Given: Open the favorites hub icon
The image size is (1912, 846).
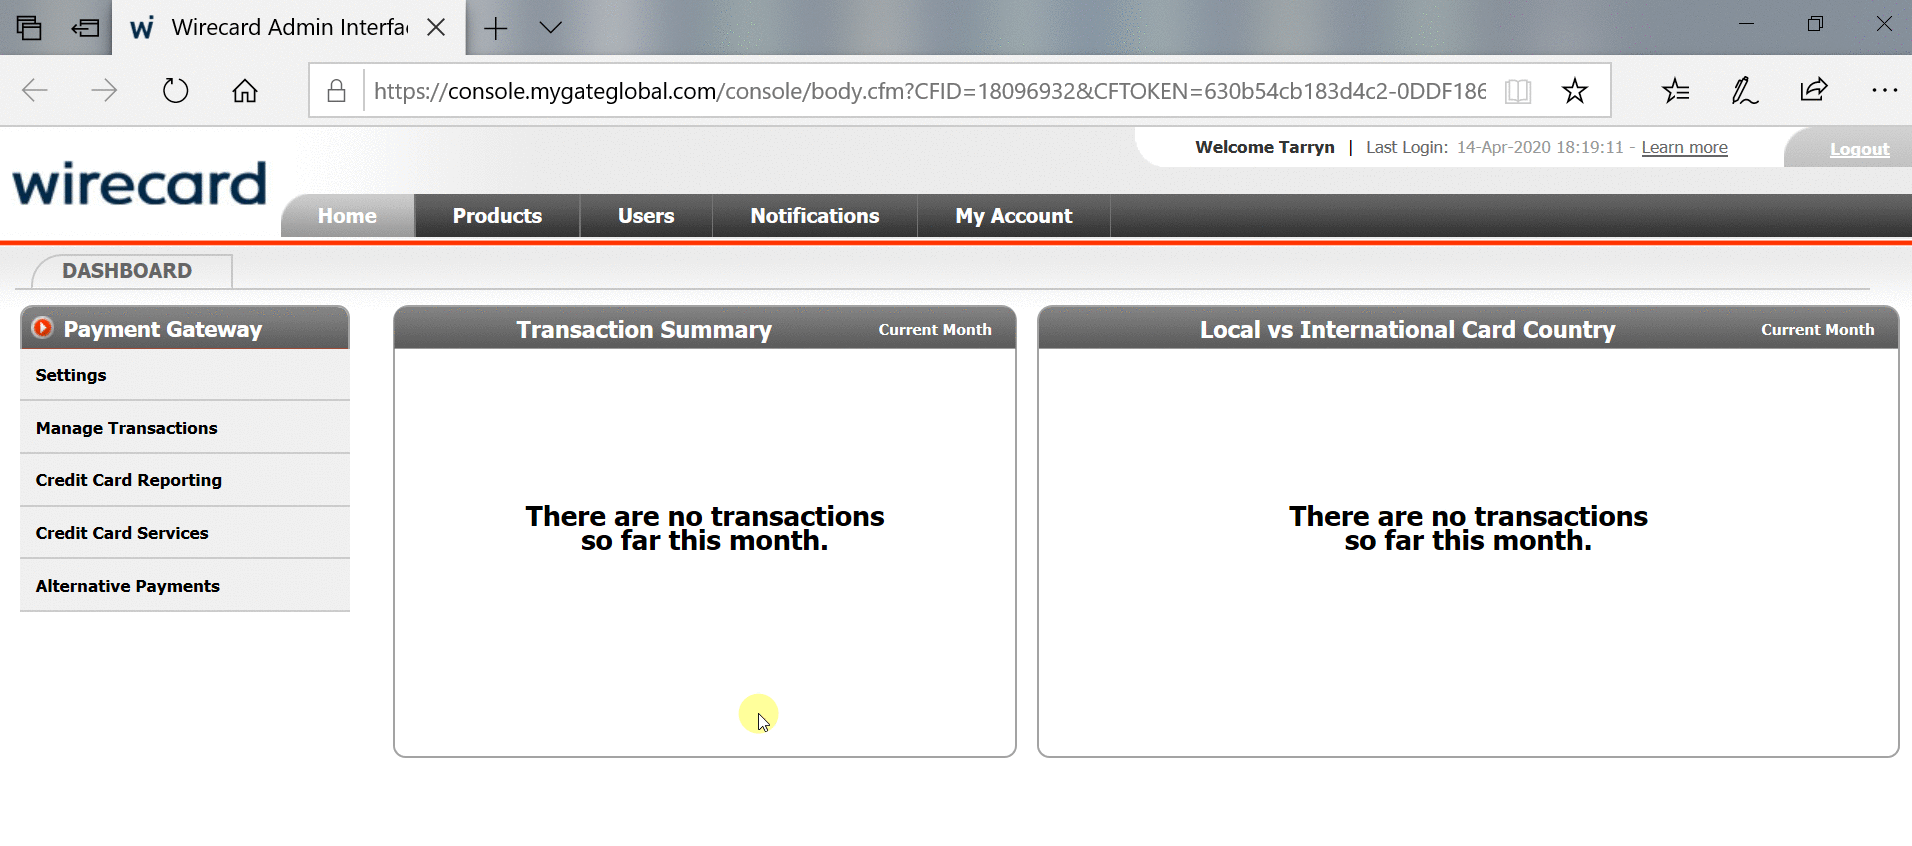Looking at the screenshot, I should pos(1675,91).
